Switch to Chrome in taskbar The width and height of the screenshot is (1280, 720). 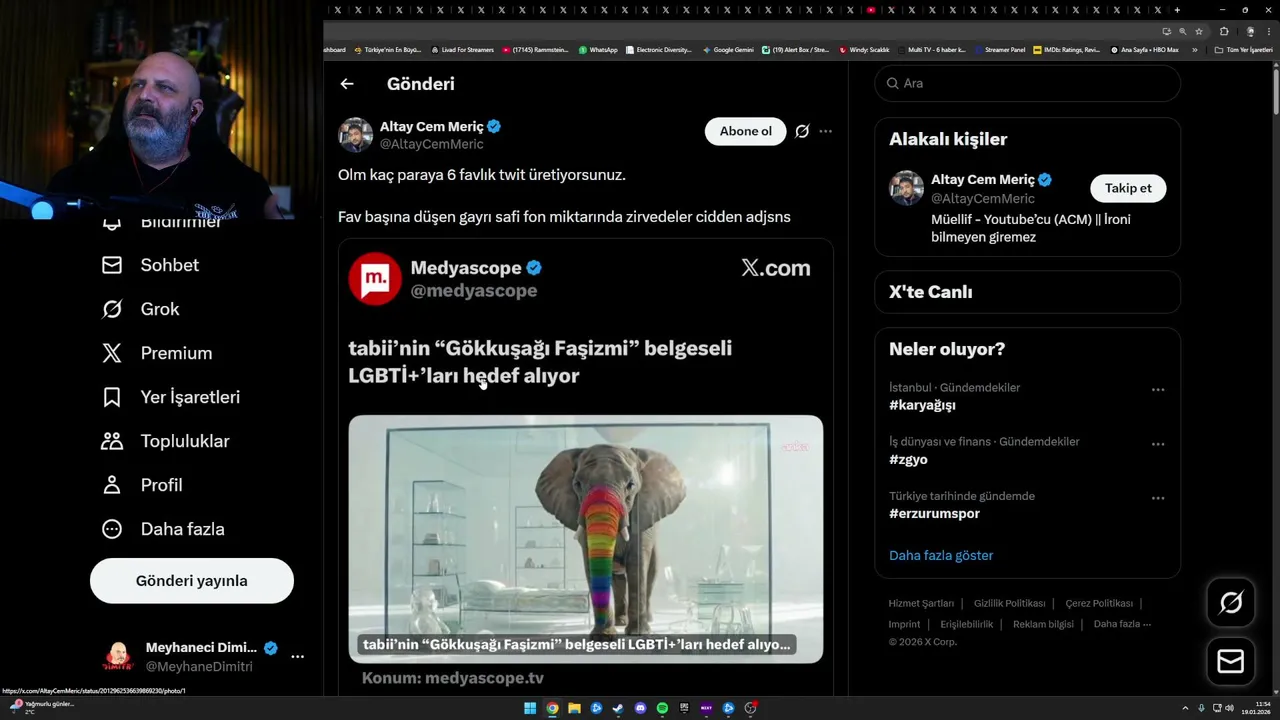tap(552, 708)
